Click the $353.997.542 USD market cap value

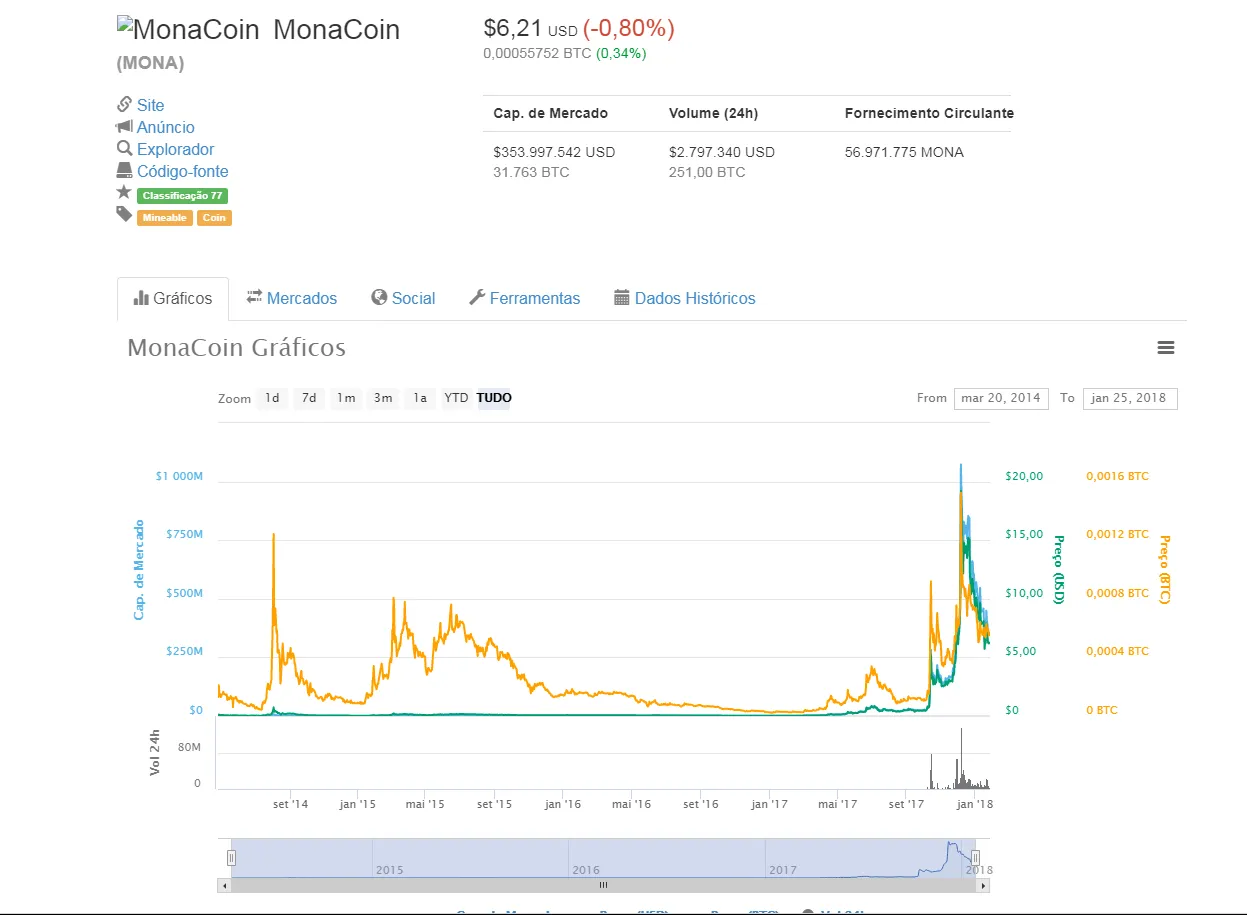pos(554,152)
